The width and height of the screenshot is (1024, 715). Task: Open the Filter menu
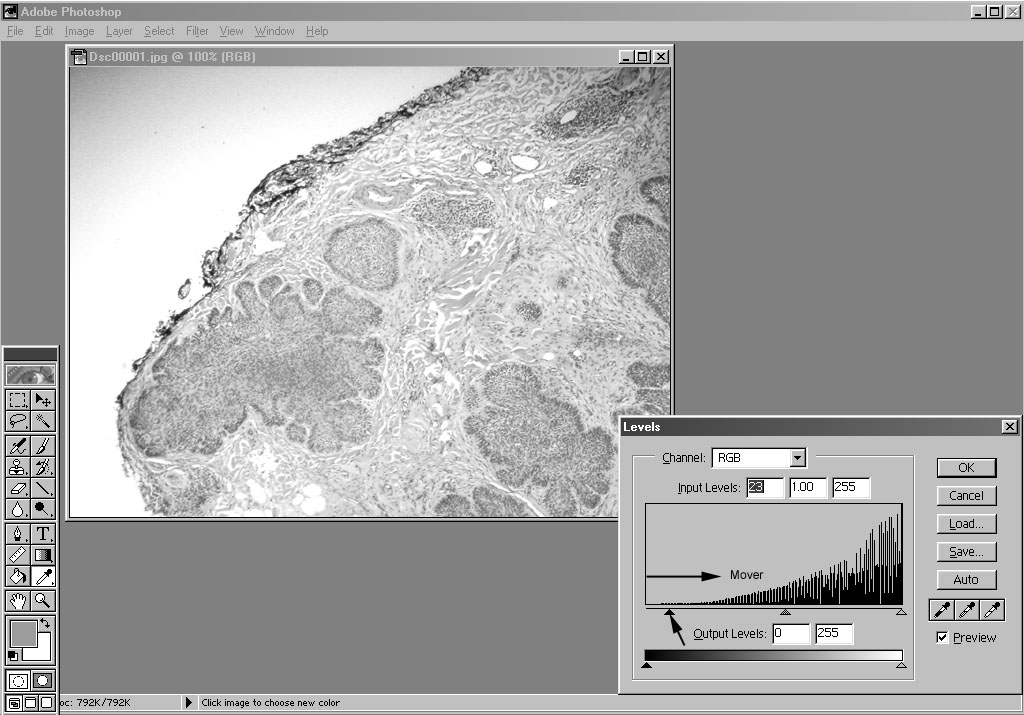197,31
